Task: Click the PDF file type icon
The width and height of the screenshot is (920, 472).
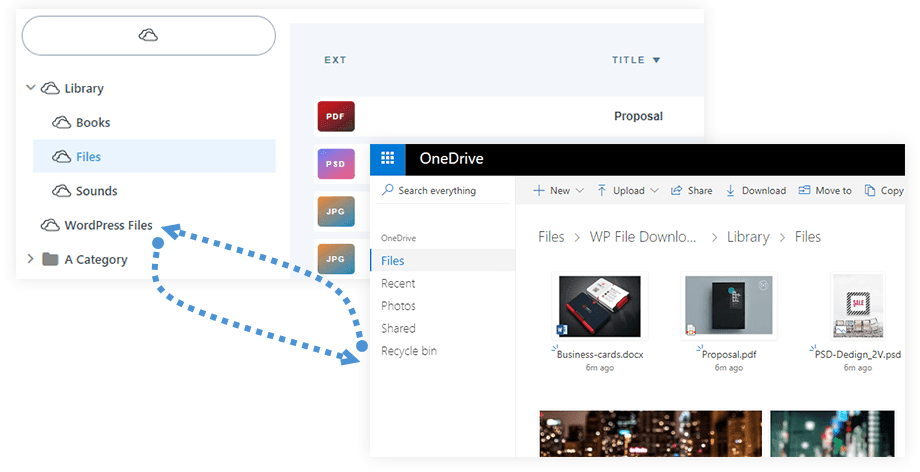Action: [336, 116]
